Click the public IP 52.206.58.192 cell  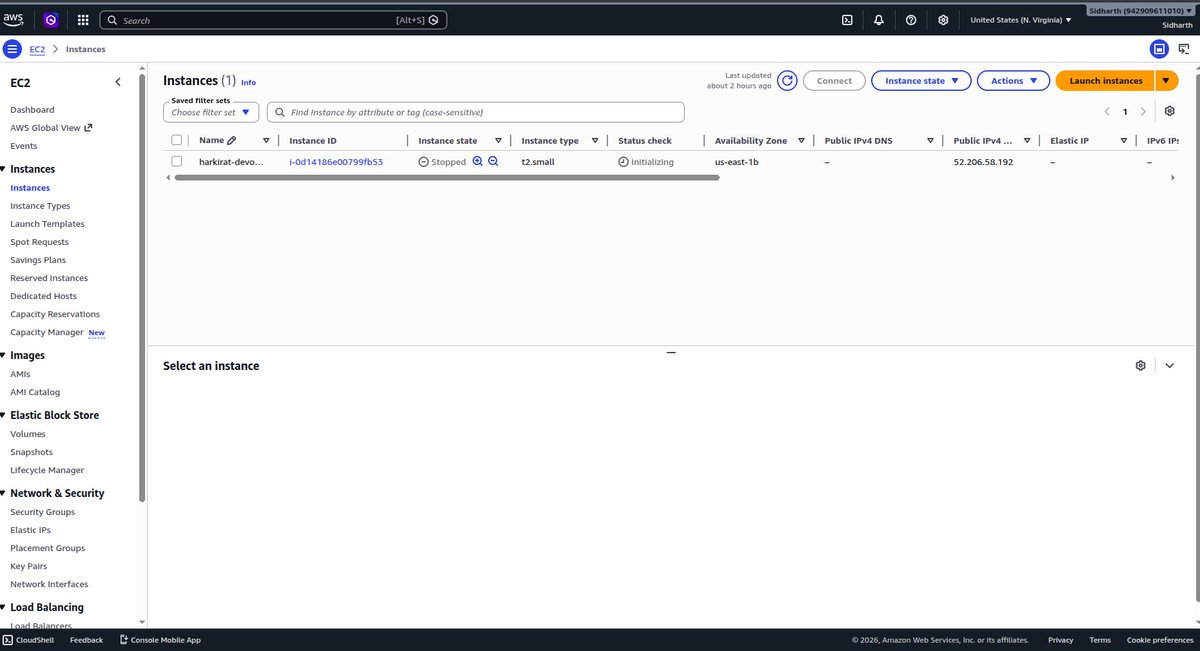tap(983, 161)
